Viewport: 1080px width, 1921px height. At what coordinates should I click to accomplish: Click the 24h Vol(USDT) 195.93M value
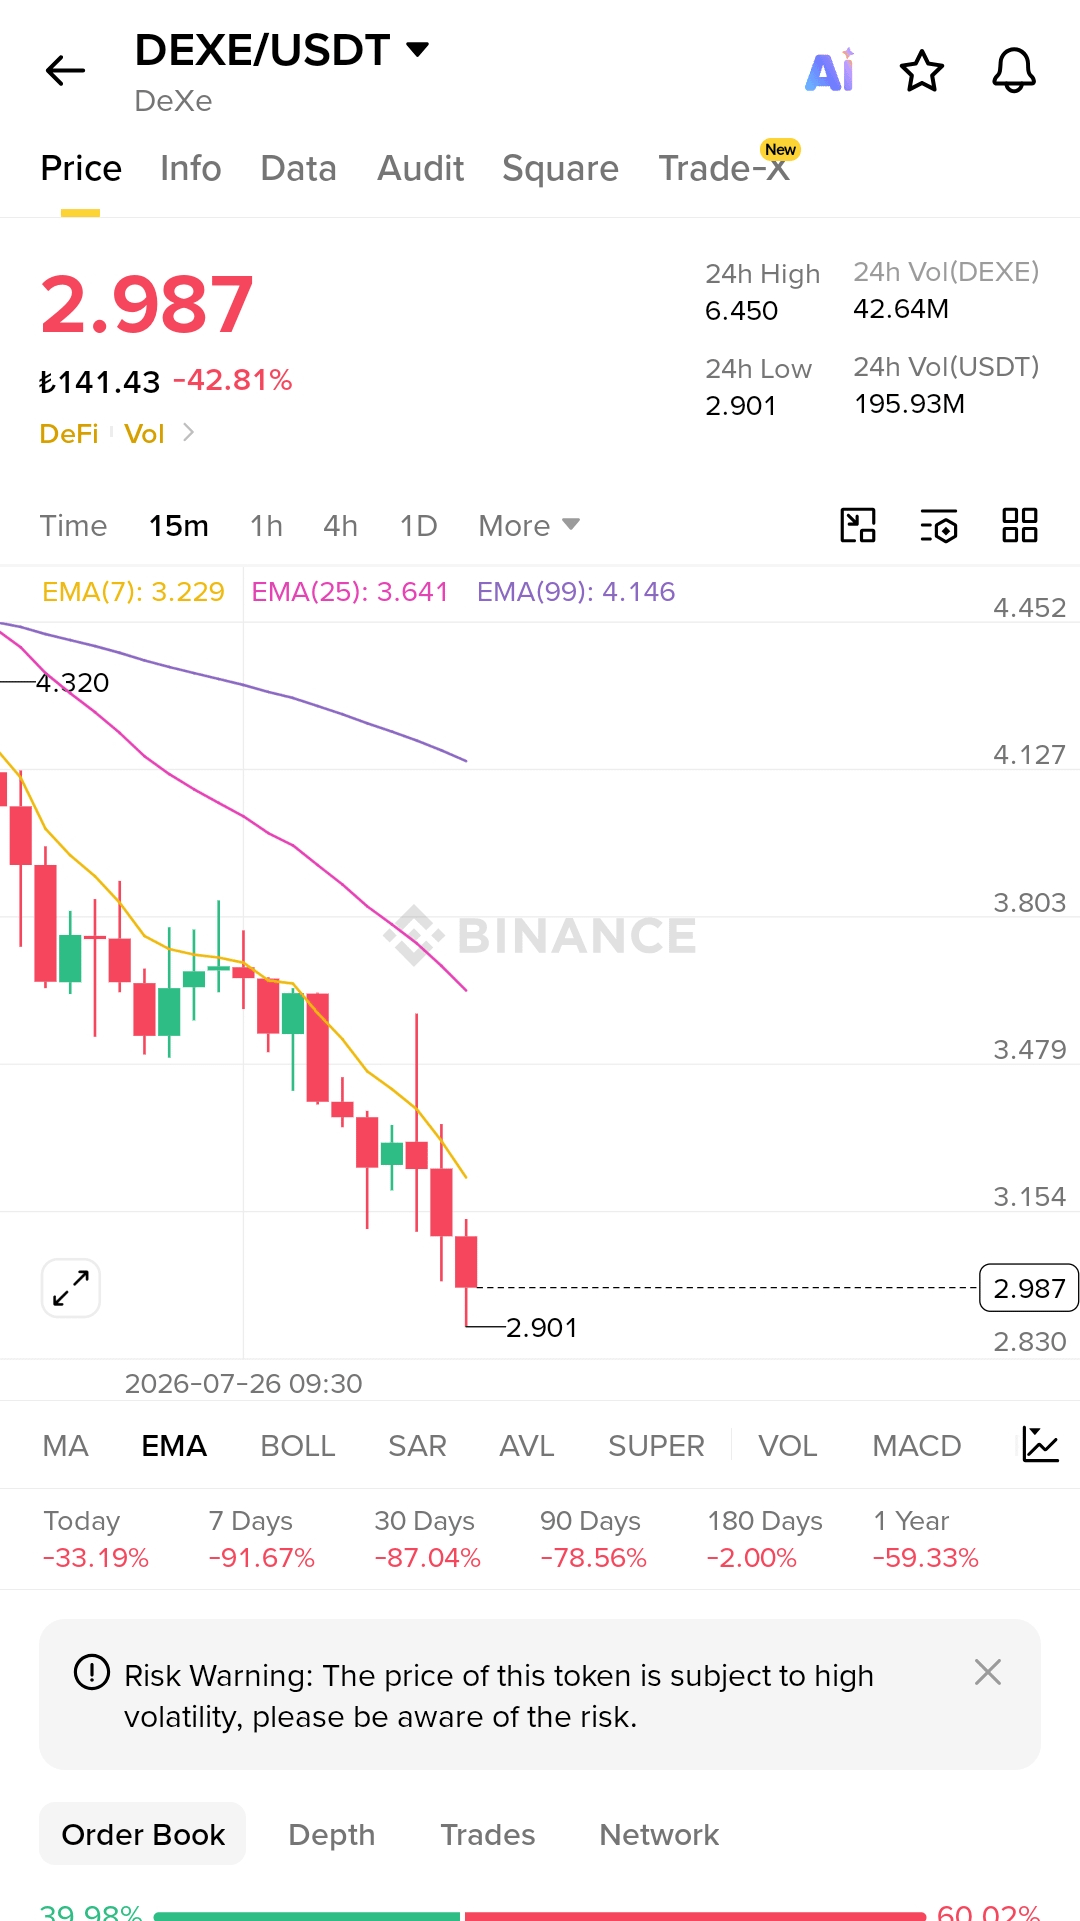click(x=909, y=404)
